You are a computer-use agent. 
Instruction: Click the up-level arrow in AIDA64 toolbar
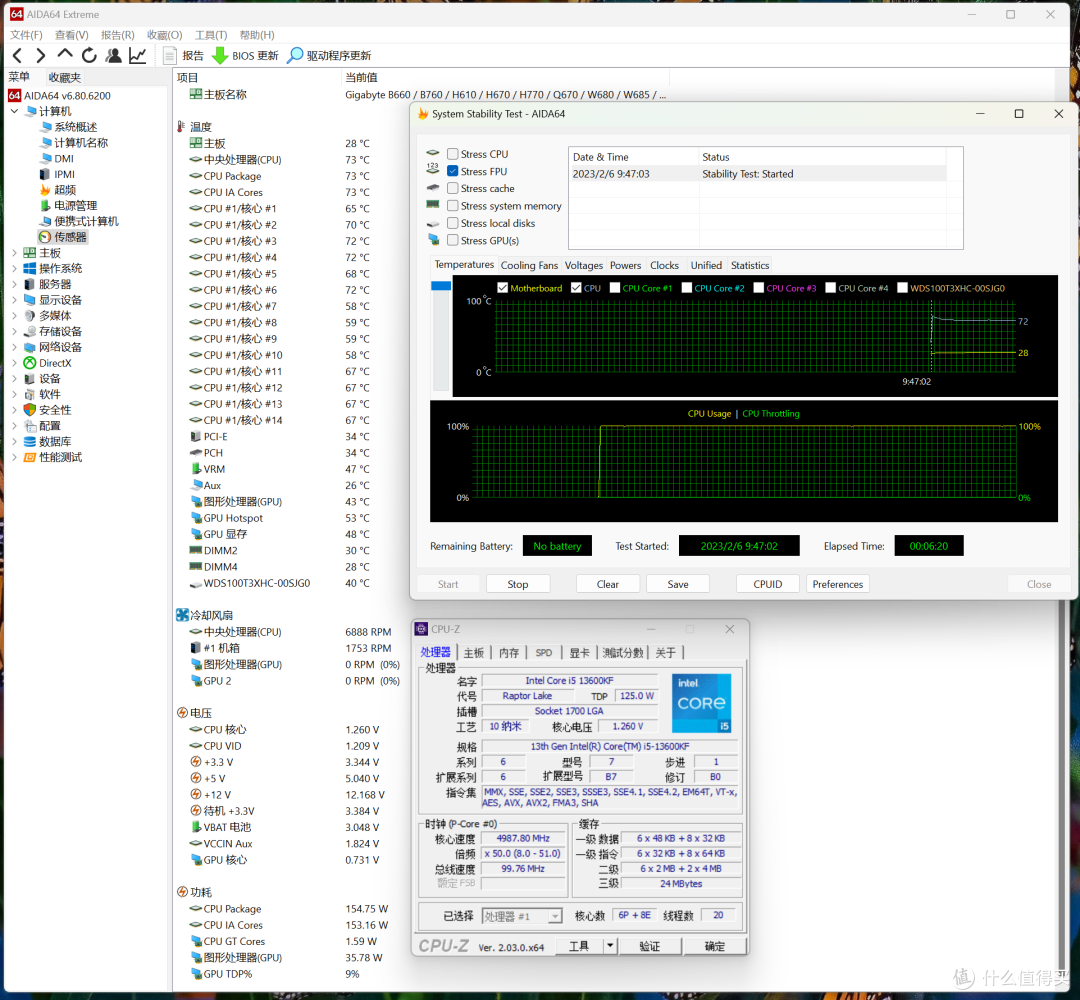click(65, 54)
